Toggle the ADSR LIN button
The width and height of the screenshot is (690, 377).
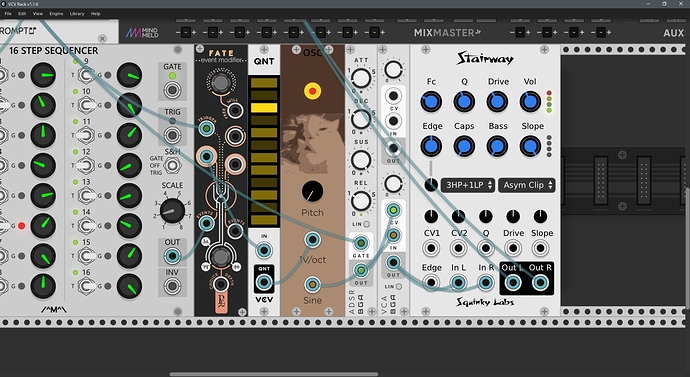coord(367,224)
